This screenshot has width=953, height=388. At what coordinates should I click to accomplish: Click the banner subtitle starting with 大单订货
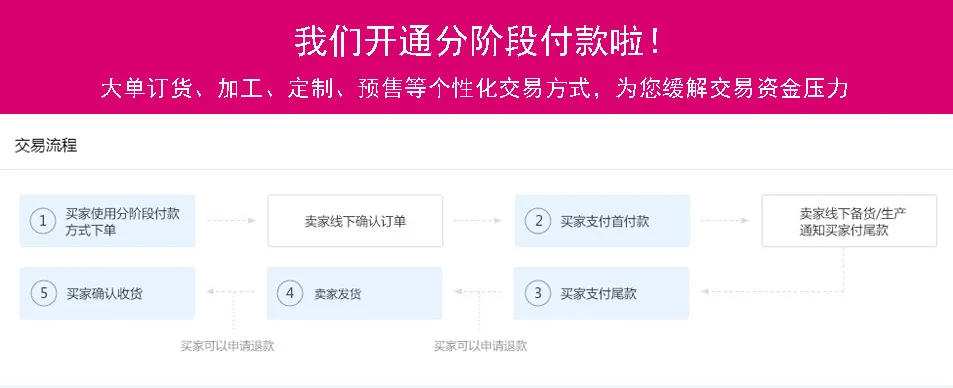pyautogui.click(x=474, y=89)
